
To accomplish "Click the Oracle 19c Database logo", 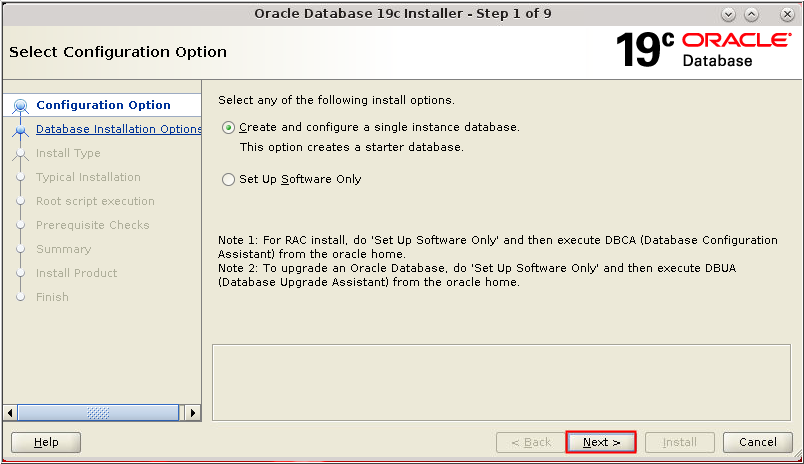I will coord(704,50).
